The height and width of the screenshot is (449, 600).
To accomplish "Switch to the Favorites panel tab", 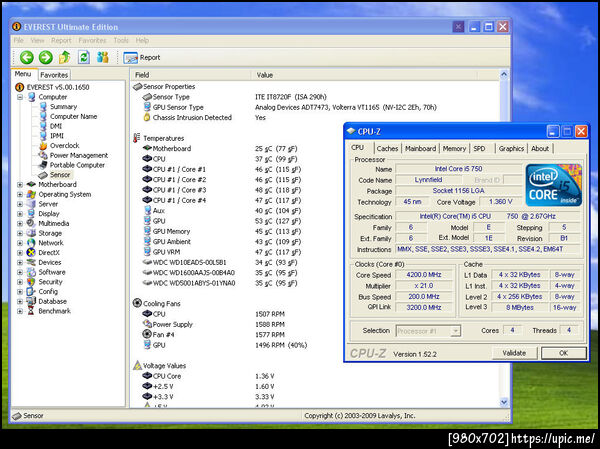I will tap(54, 74).
